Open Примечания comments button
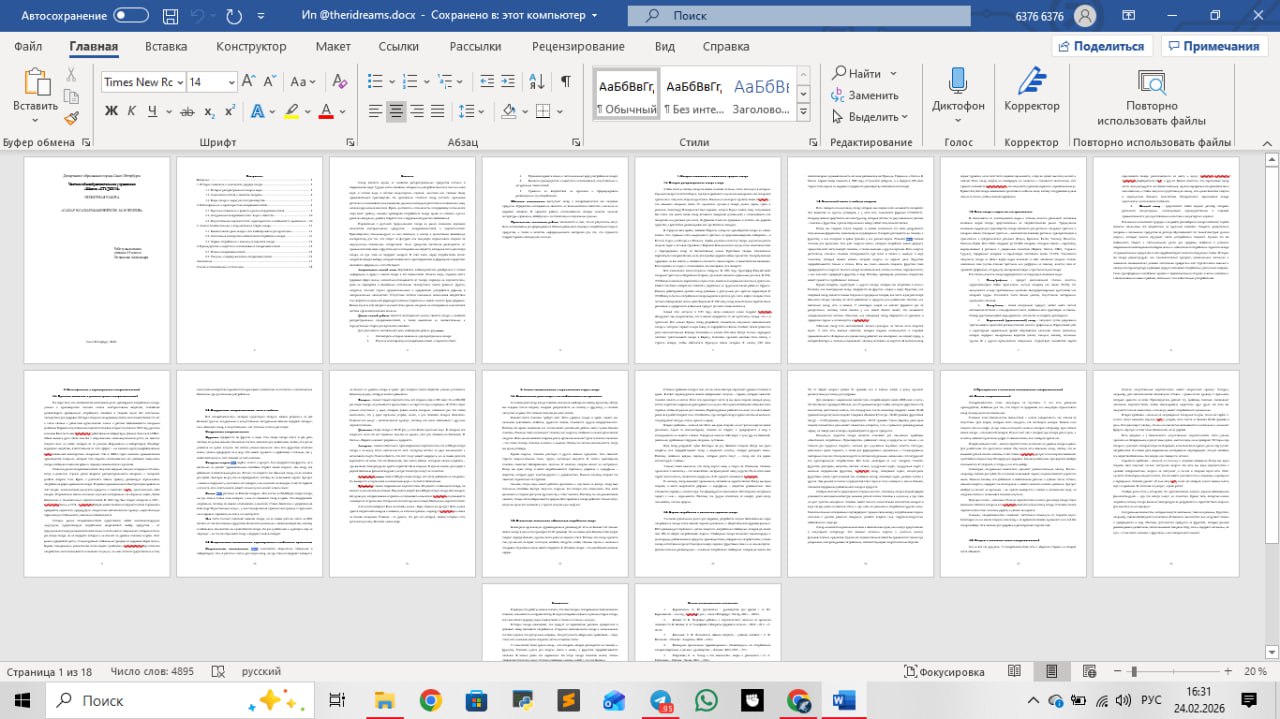 point(1213,46)
